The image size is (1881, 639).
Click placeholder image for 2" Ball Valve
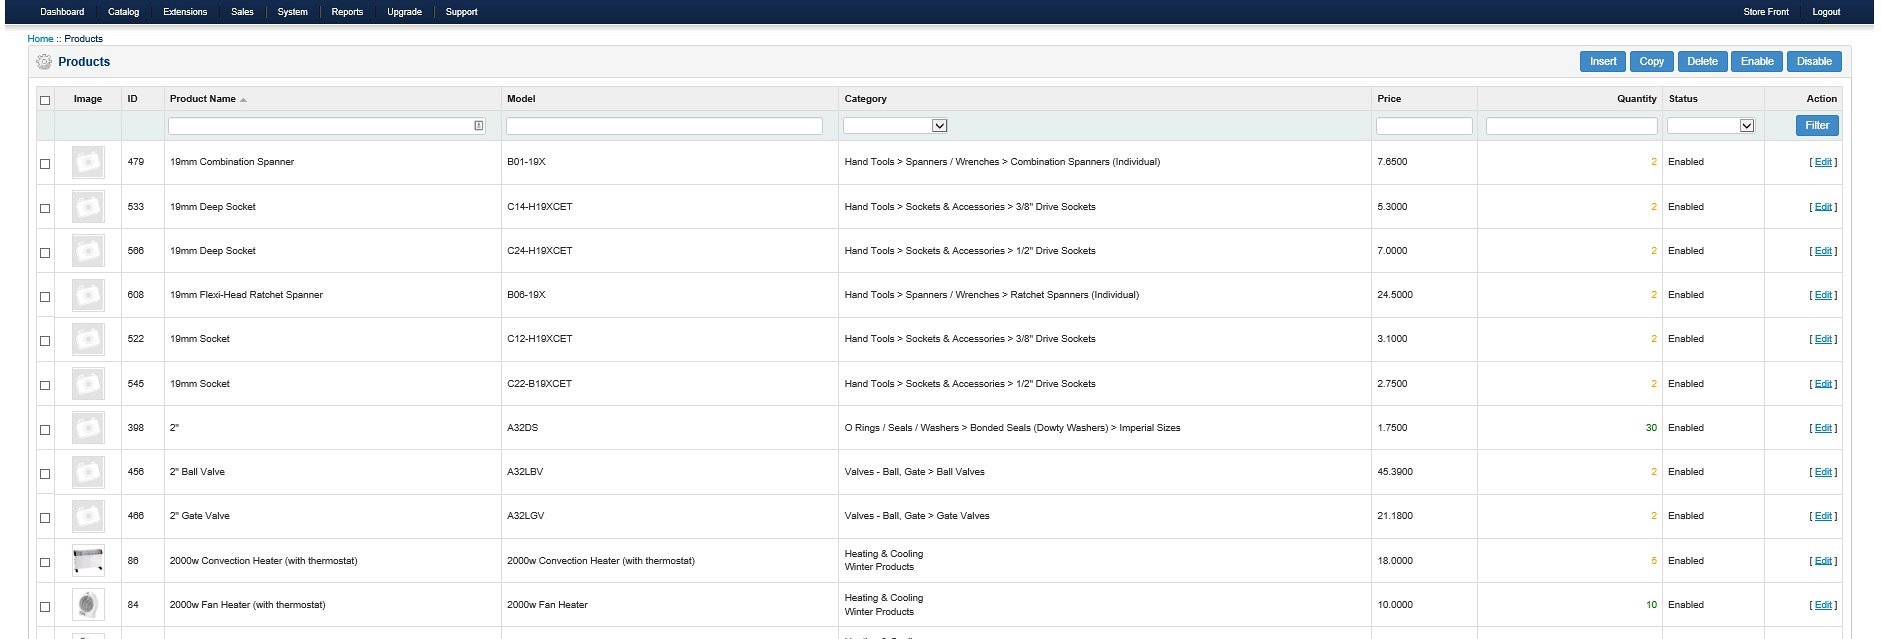click(88, 472)
